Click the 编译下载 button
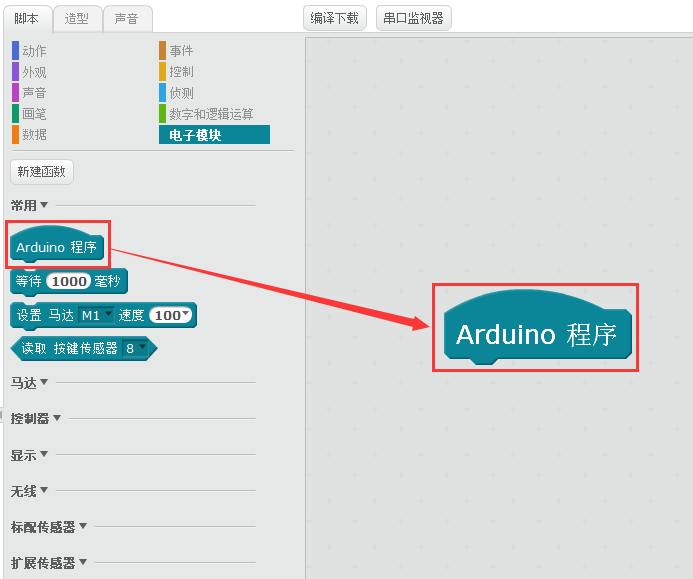693x579 pixels. (335, 18)
